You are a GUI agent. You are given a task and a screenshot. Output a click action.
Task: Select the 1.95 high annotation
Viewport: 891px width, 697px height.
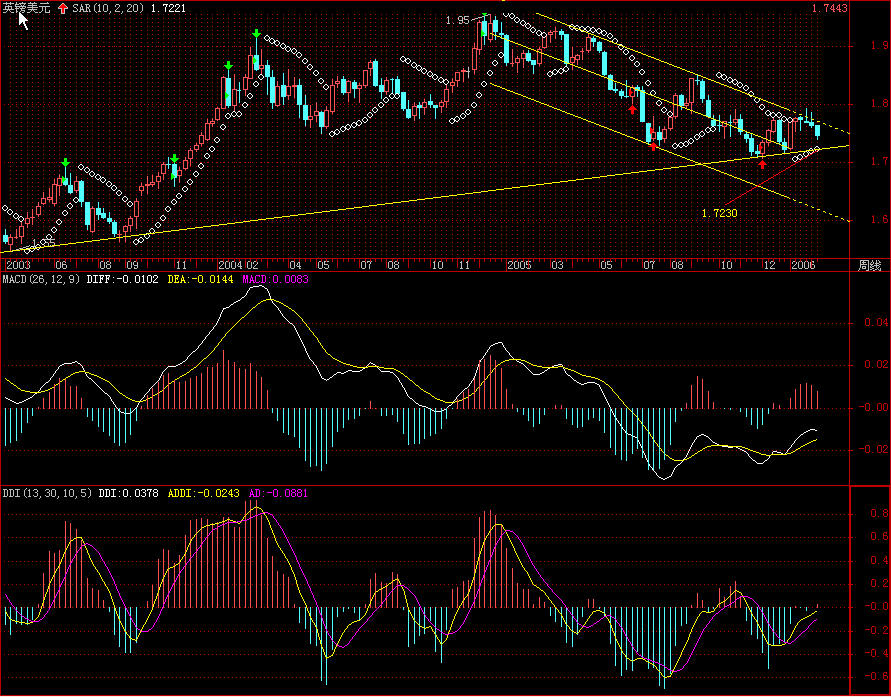[457, 20]
